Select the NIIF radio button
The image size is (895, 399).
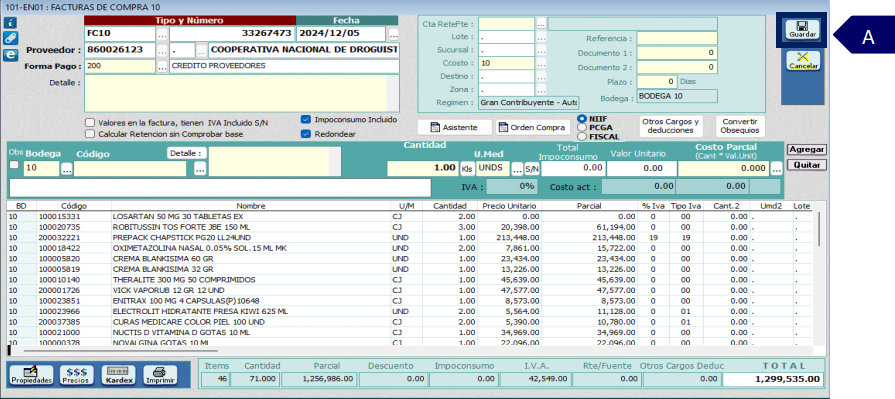coord(582,119)
